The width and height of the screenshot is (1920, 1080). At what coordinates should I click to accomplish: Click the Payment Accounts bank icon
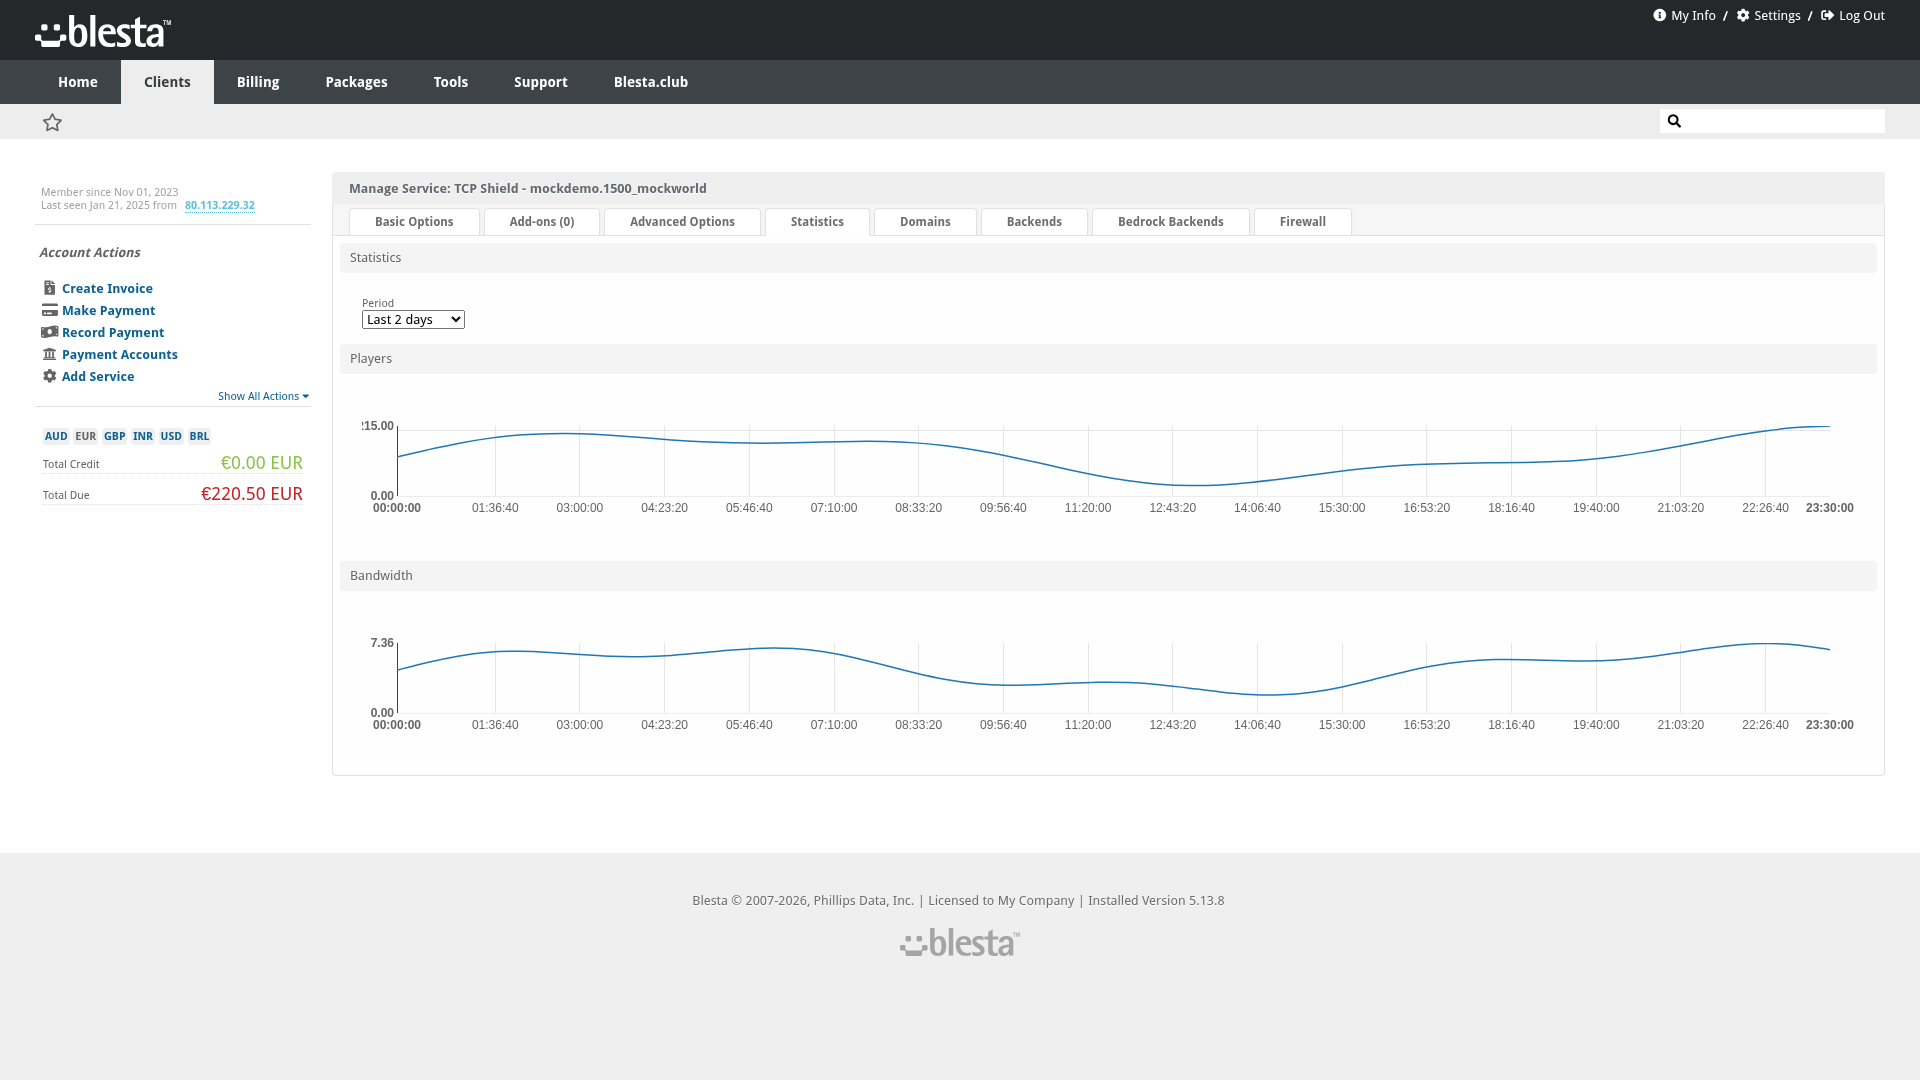49,354
